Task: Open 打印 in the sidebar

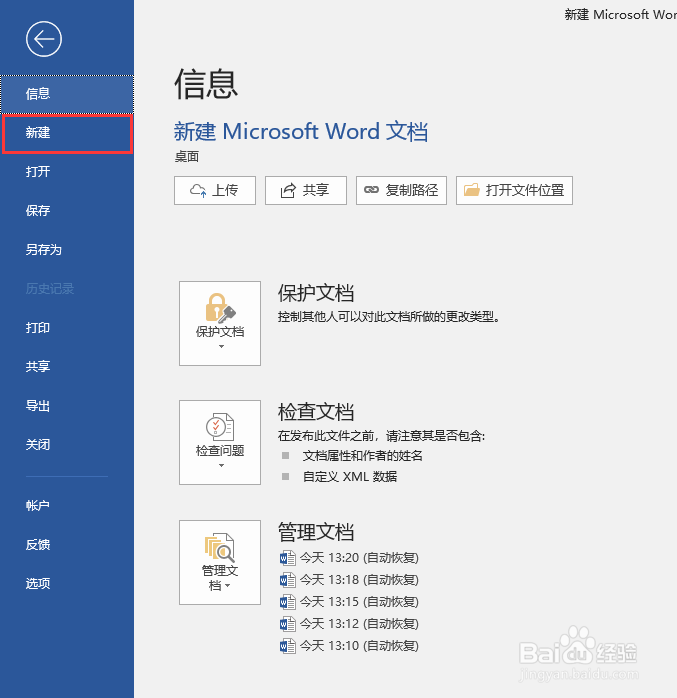Action: (x=67, y=328)
